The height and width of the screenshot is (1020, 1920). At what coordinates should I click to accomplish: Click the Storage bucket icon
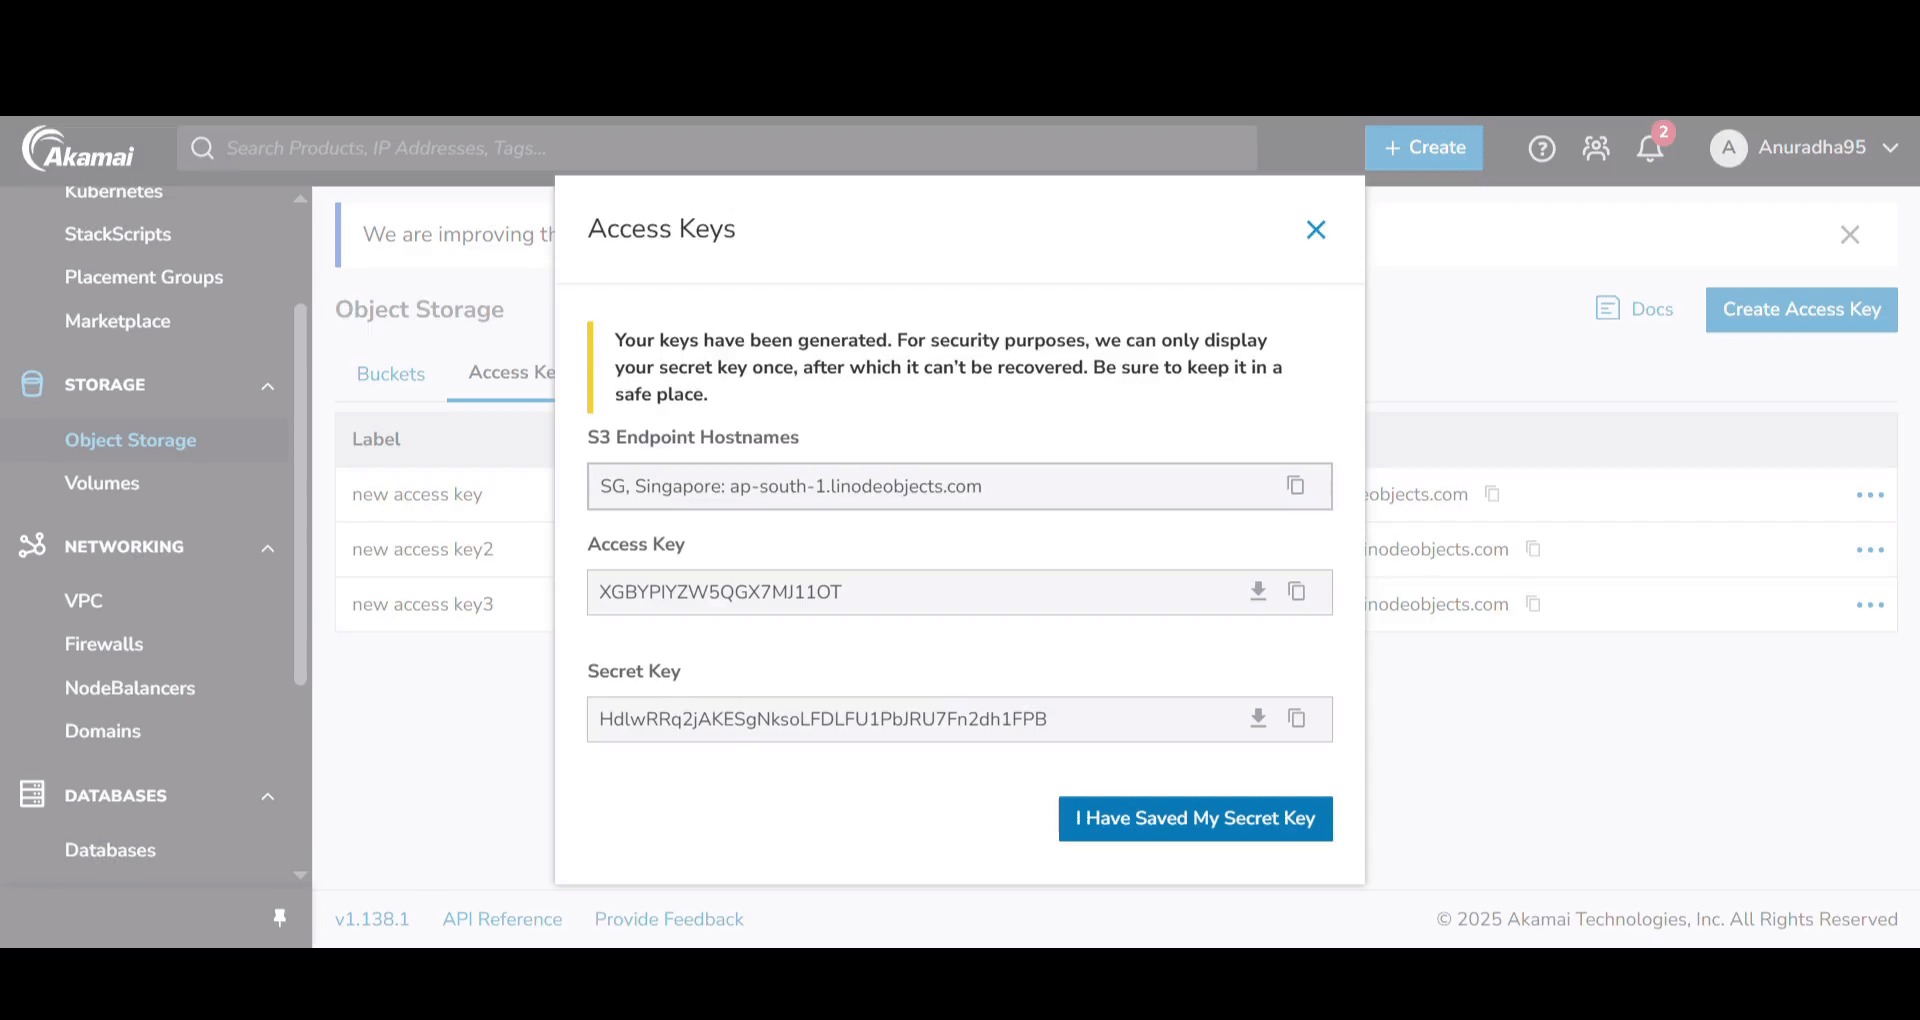(x=32, y=384)
